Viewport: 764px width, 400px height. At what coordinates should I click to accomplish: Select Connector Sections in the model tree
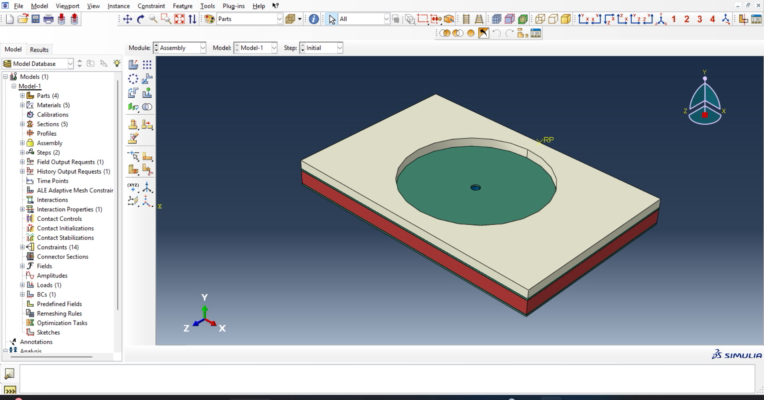click(62, 256)
